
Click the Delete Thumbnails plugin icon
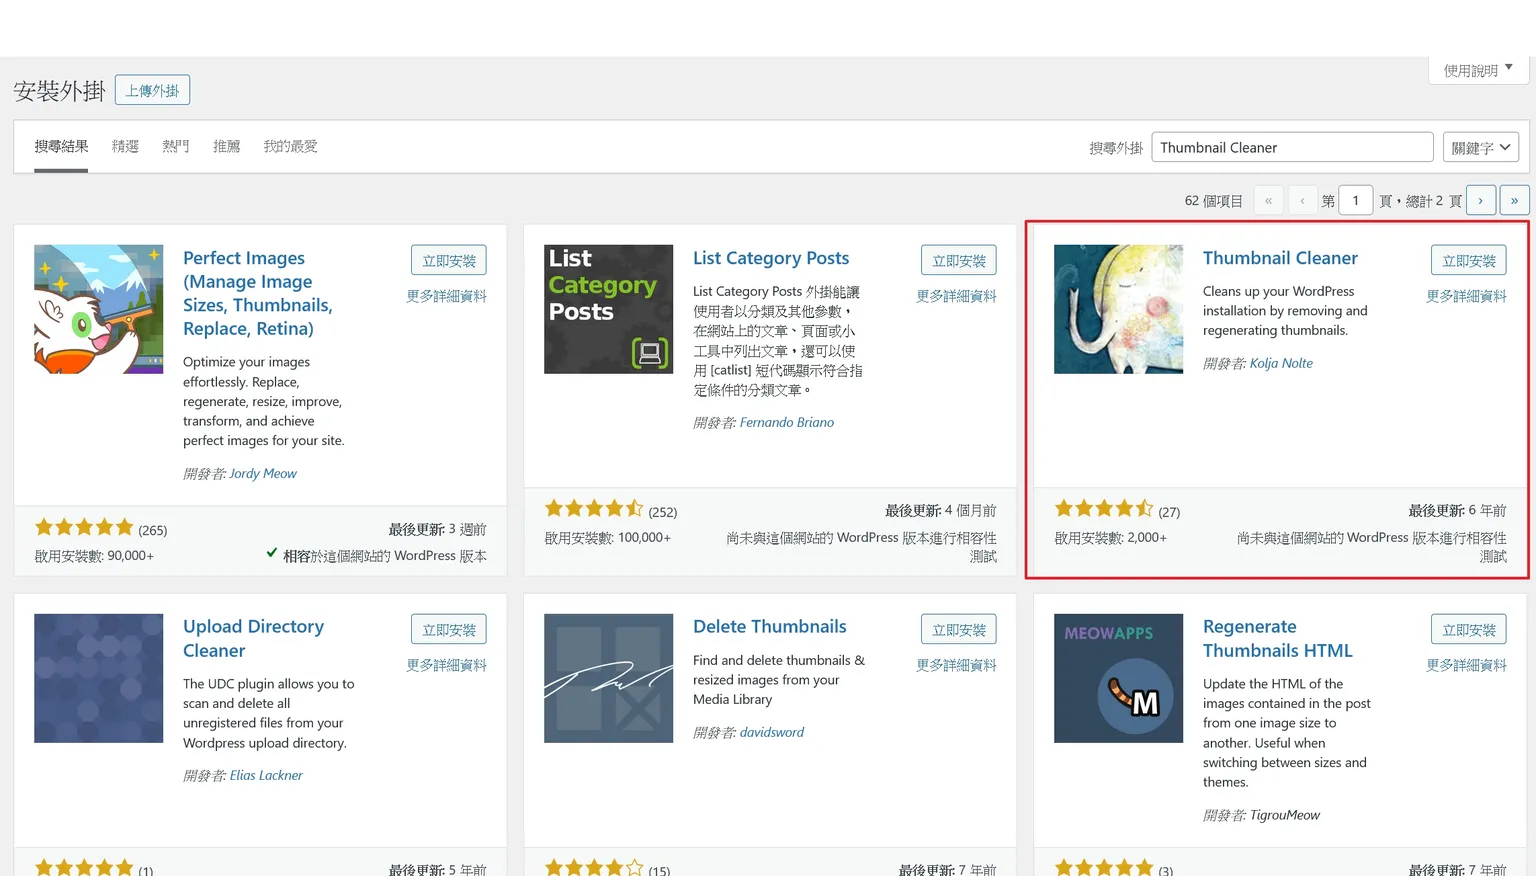tap(608, 678)
